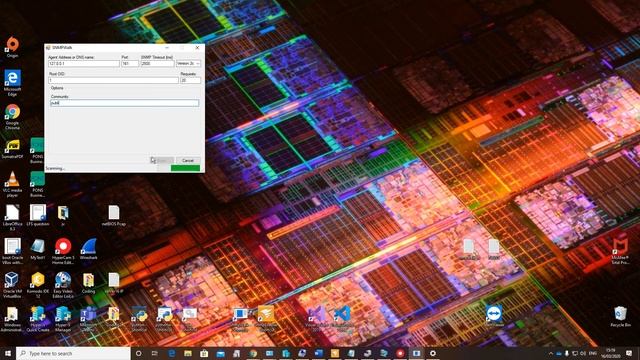Click the taskbar search box
Image resolution: width=640 pixels, height=360 pixels.
73,353
